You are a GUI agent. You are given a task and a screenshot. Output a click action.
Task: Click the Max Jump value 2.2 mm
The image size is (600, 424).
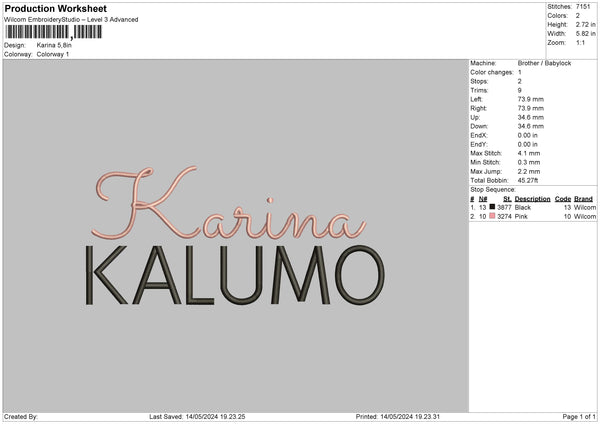click(x=529, y=171)
